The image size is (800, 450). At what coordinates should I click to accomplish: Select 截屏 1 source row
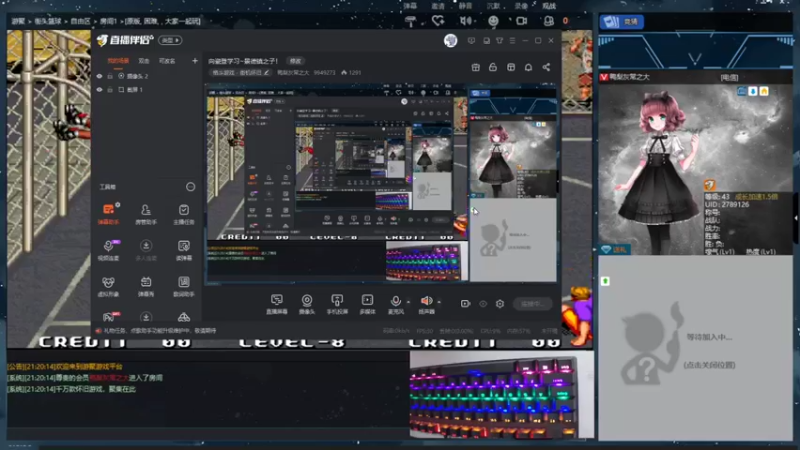(x=147, y=90)
